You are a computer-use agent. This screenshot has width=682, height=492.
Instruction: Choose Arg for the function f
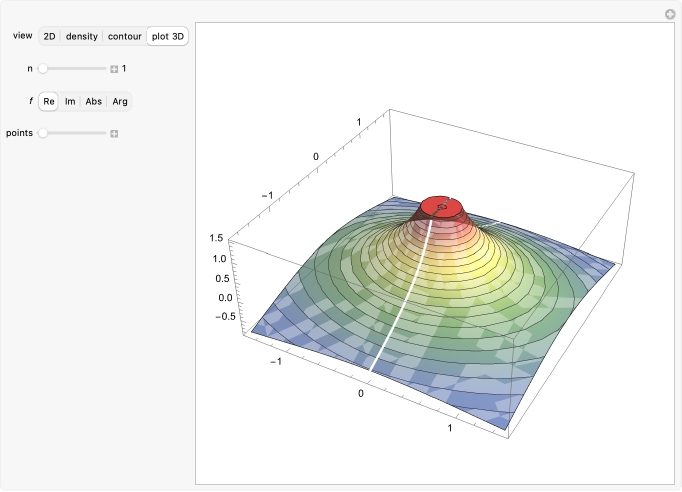[x=120, y=101]
